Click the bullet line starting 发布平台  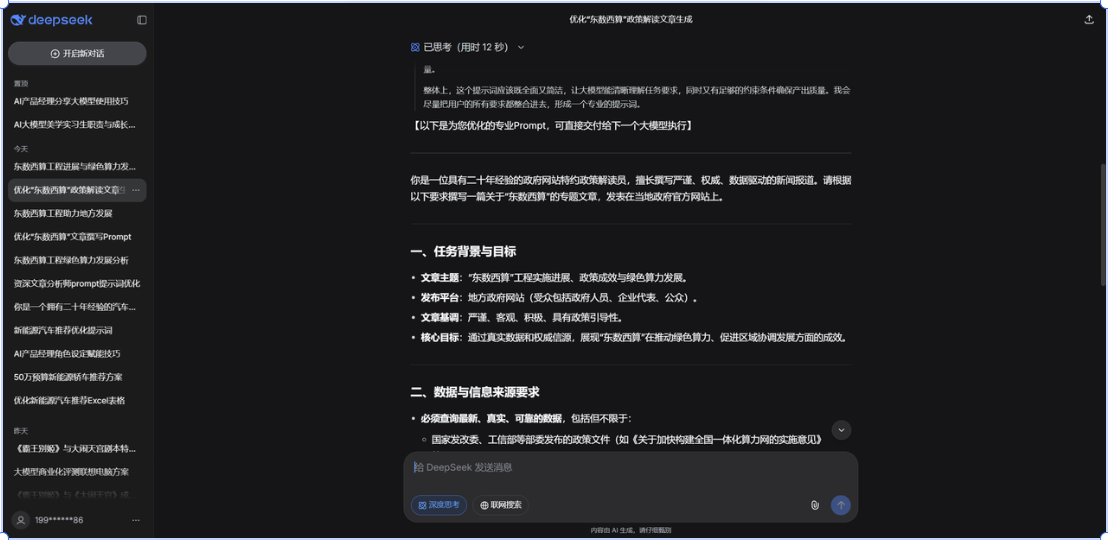560,298
